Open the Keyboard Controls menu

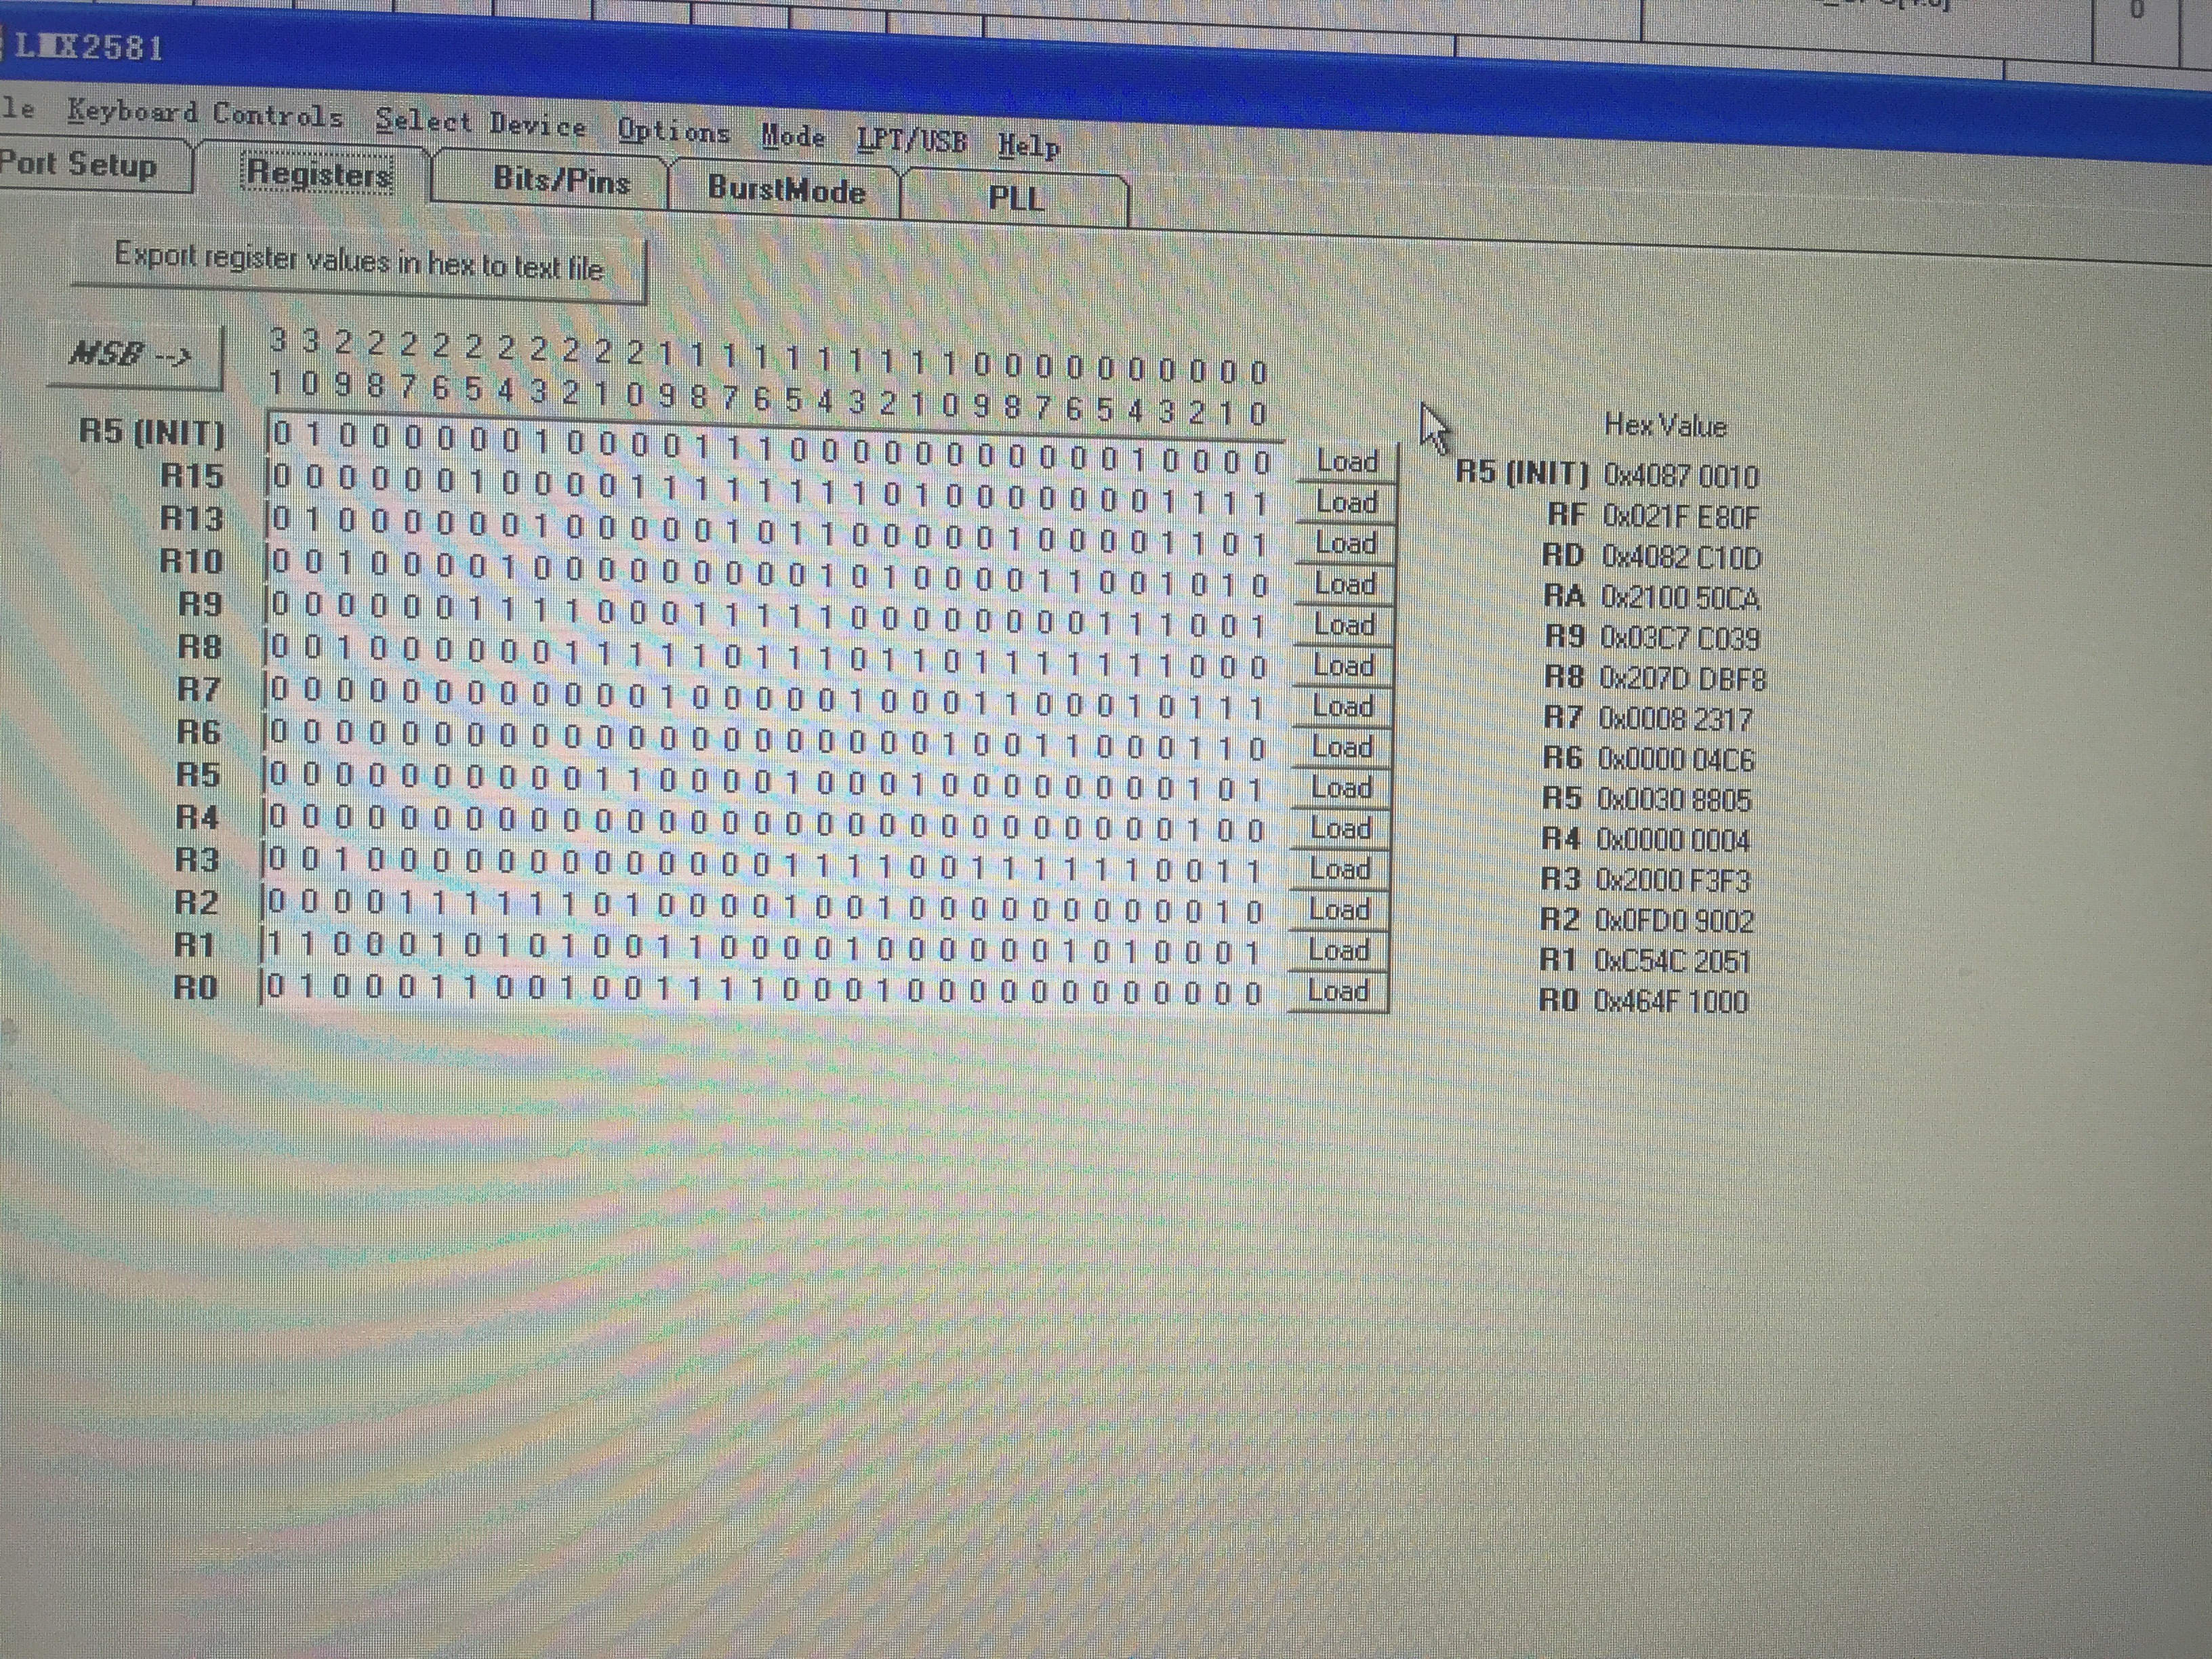tap(205, 113)
